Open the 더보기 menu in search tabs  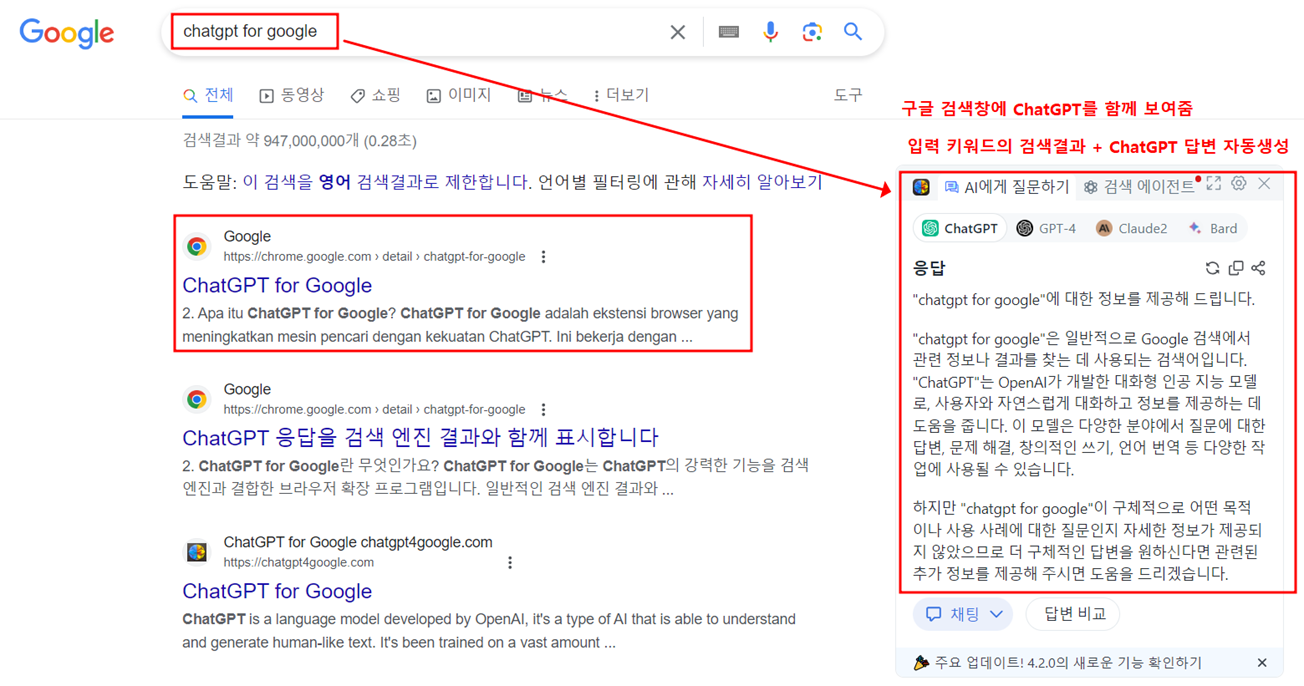coord(621,95)
